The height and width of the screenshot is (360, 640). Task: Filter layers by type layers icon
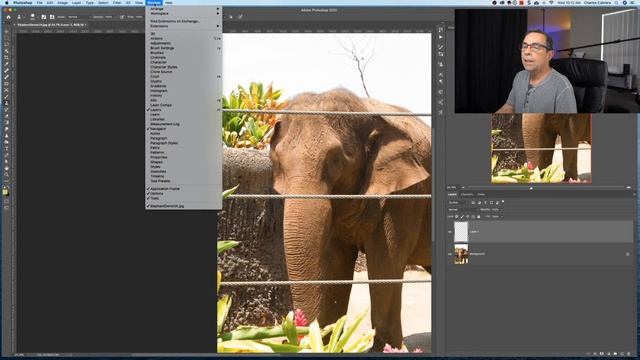point(485,202)
